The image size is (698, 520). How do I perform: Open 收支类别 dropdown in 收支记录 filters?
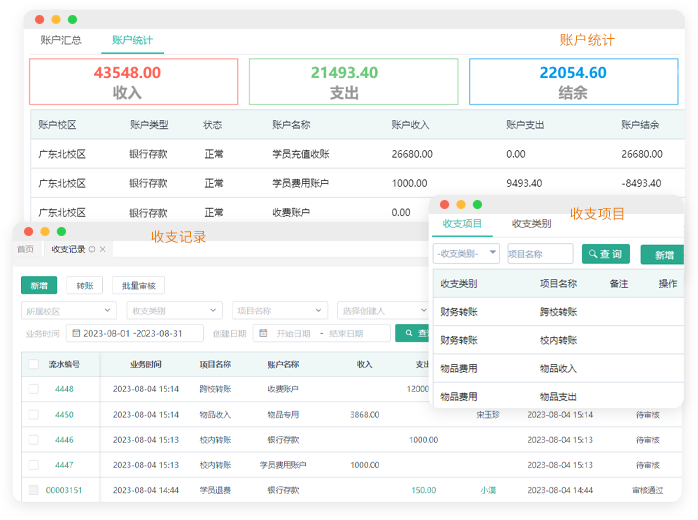point(174,311)
